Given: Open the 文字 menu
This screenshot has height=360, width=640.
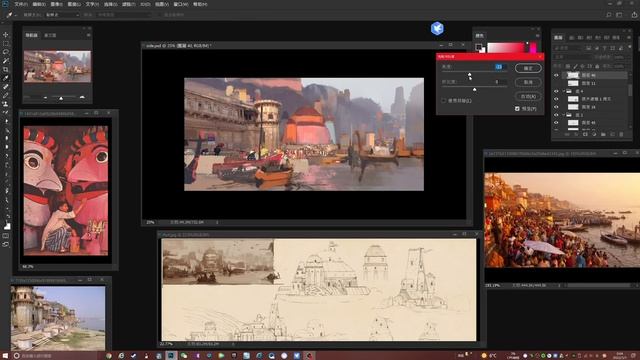Looking at the screenshot, I should (x=92, y=4).
